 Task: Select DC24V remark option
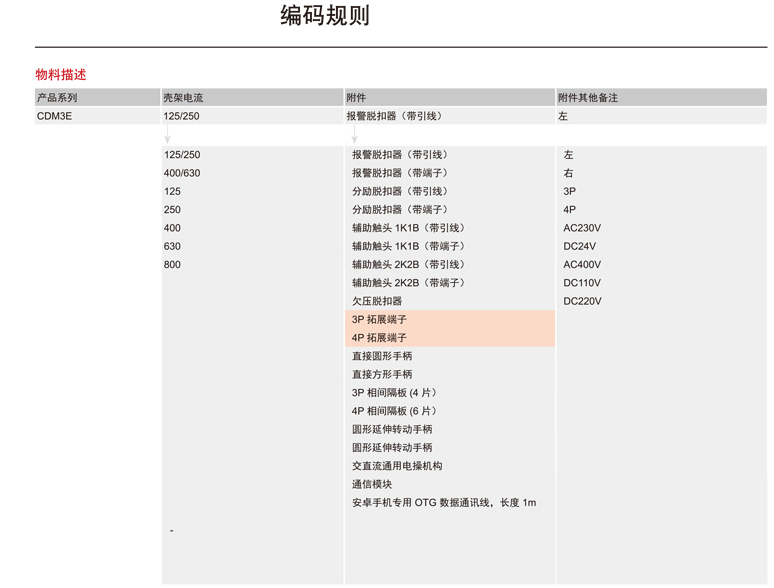click(x=580, y=246)
